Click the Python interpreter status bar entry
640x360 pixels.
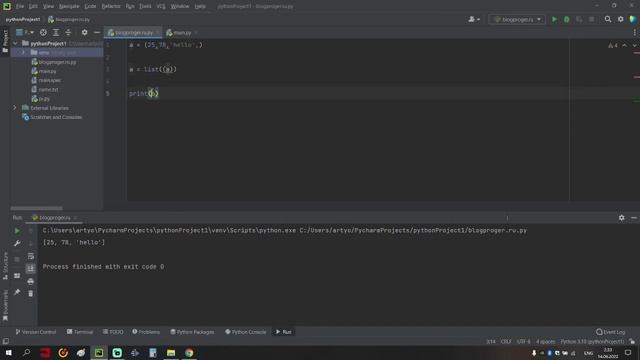coord(592,341)
